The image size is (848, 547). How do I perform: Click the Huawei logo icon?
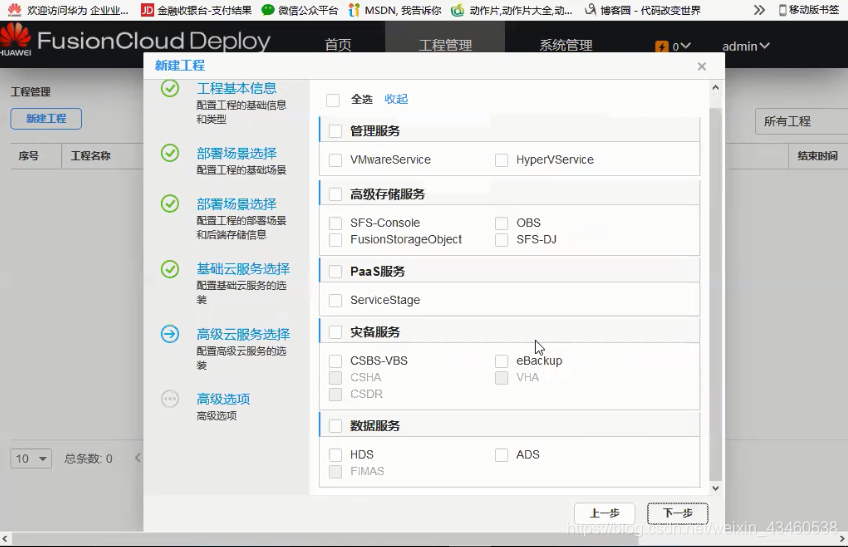click(x=16, y=39)
